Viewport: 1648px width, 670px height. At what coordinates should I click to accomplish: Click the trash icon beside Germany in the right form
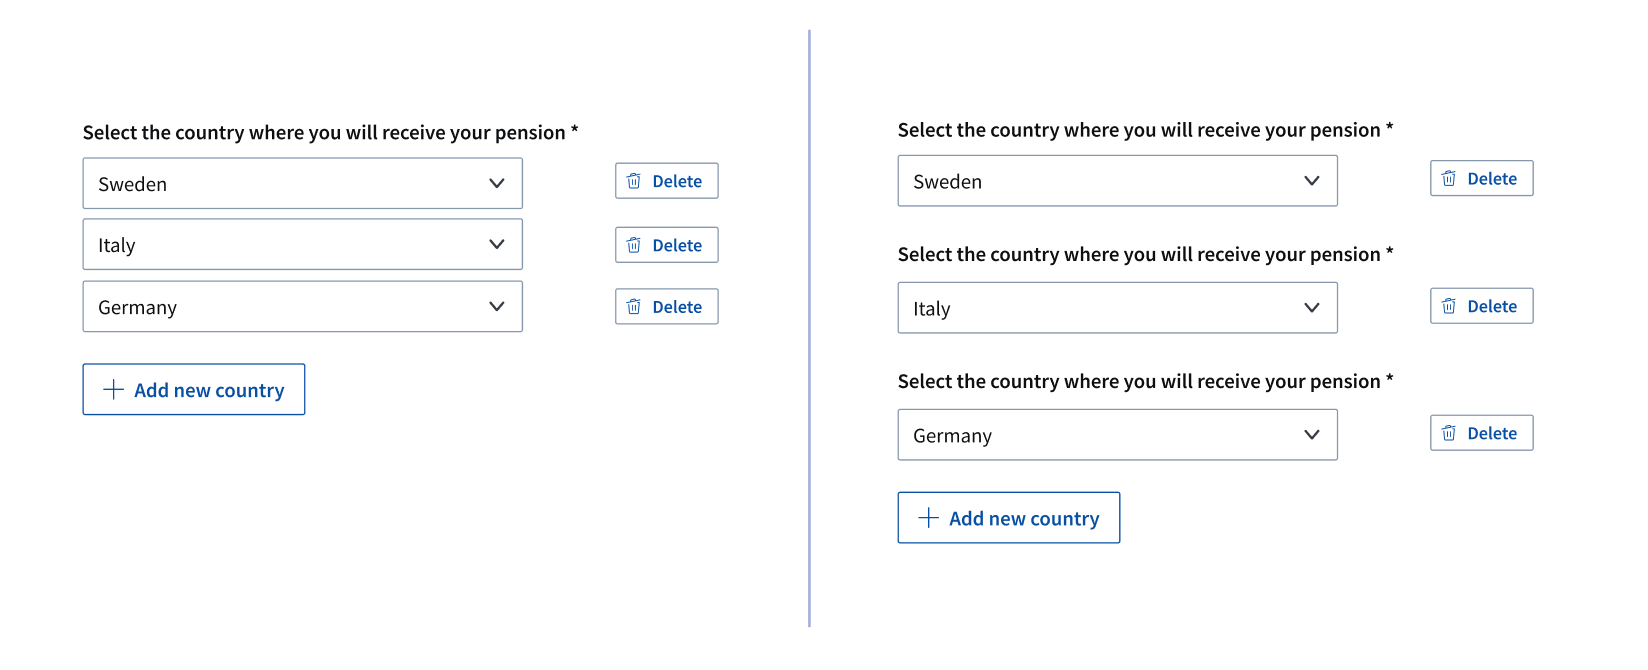click(1449, 433)
